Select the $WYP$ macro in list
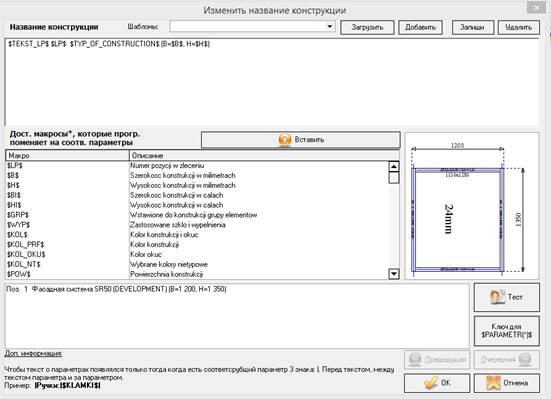 [197, 225]
